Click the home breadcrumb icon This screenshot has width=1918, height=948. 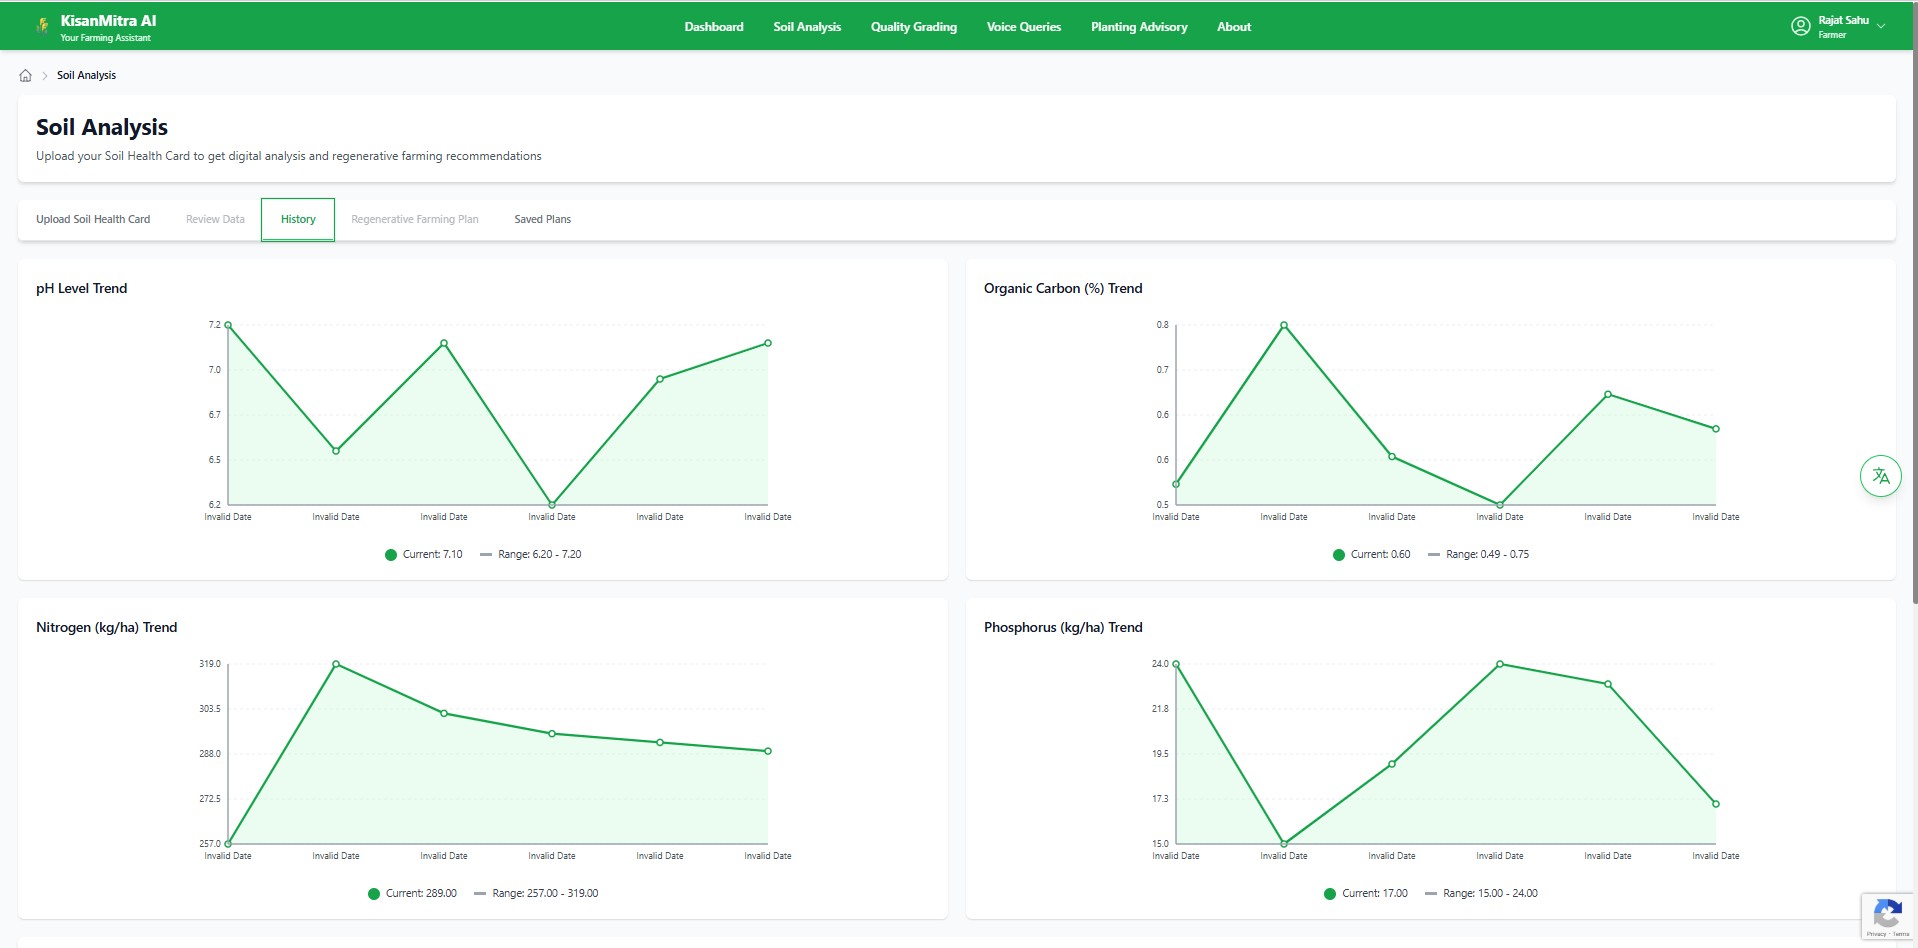click(x=26, y=75)
